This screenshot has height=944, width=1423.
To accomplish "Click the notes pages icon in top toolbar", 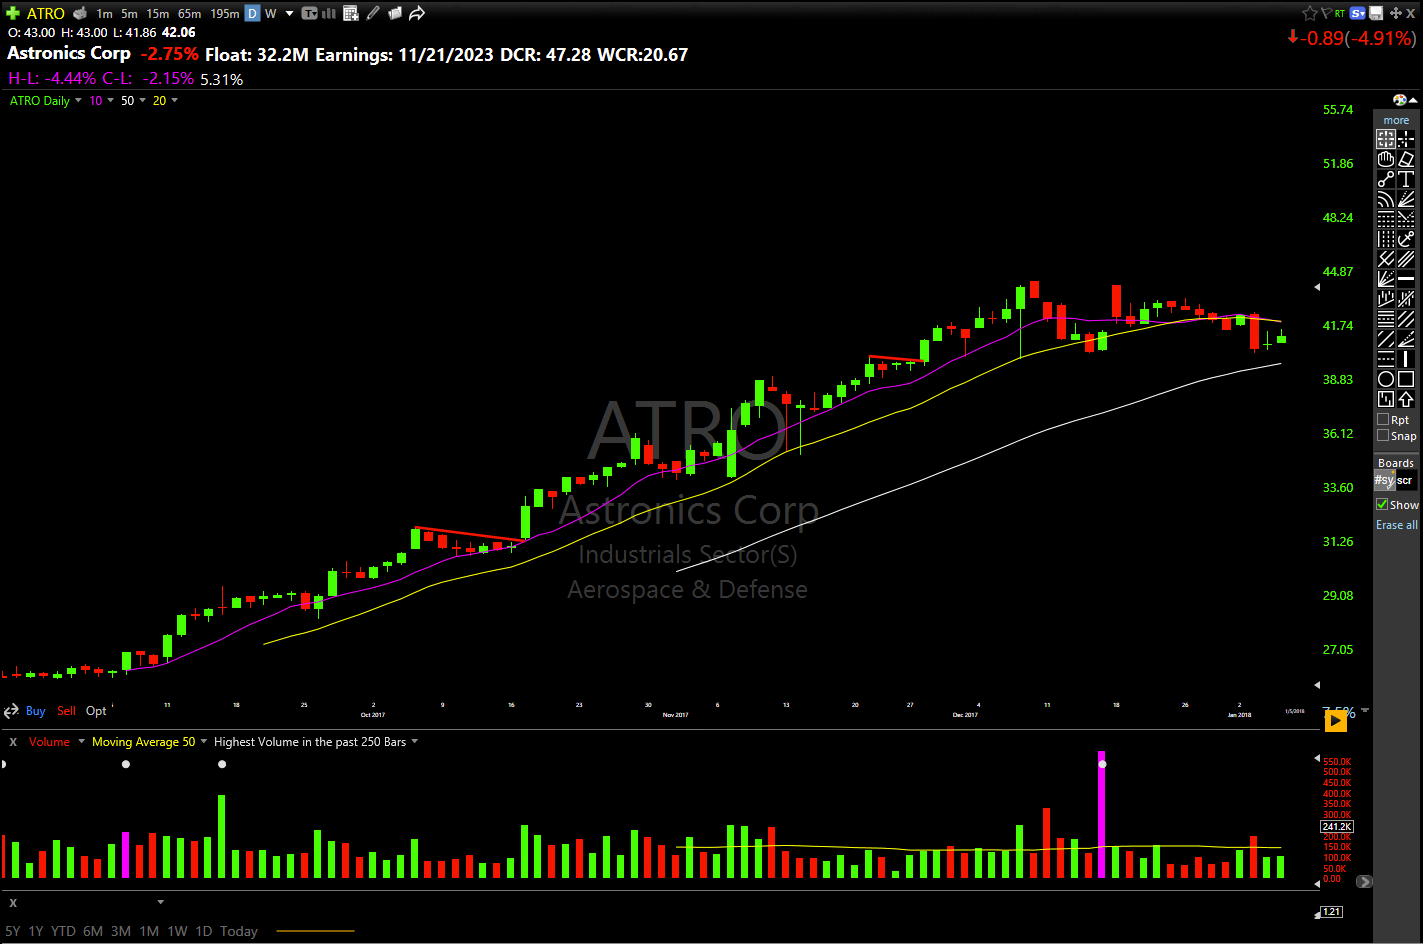I will pos(395,13).
